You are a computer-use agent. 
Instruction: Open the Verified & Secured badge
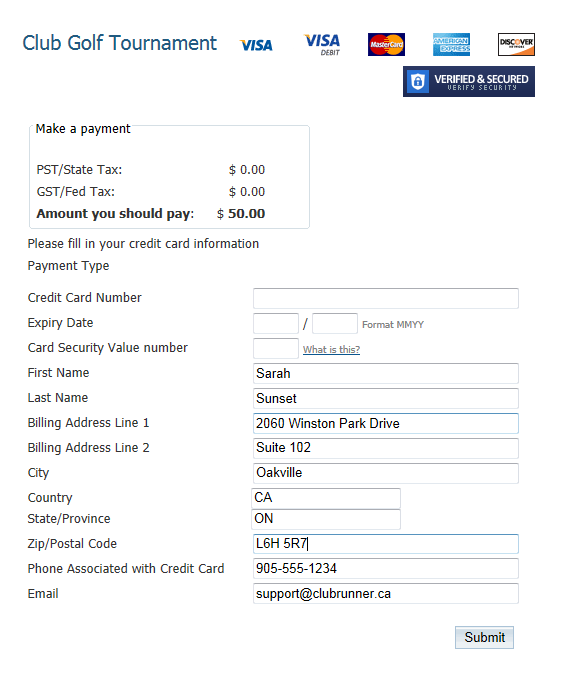468,82
